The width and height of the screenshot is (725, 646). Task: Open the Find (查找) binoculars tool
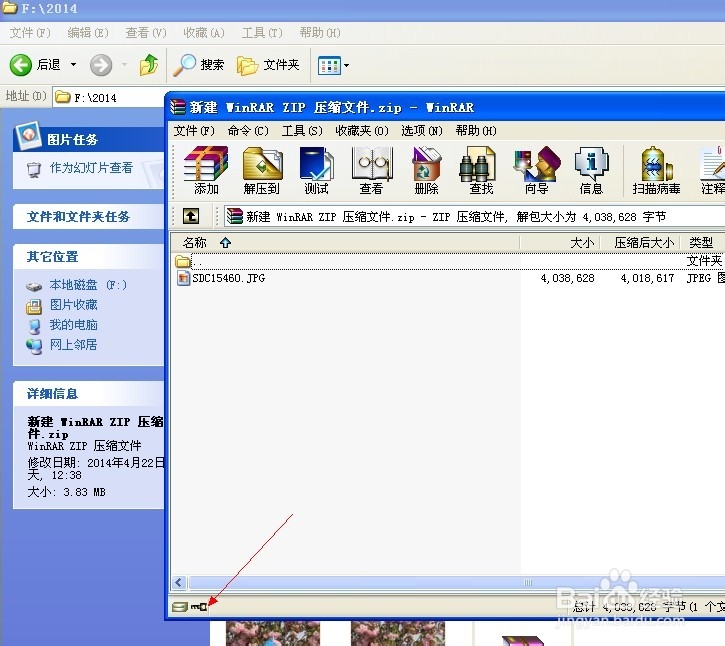pyautogui.click(x=481, y=170)
